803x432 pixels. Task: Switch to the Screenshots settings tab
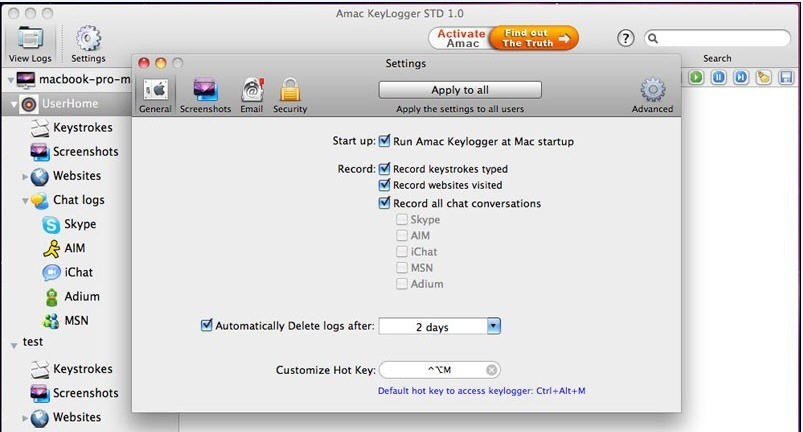pos(205,96)
